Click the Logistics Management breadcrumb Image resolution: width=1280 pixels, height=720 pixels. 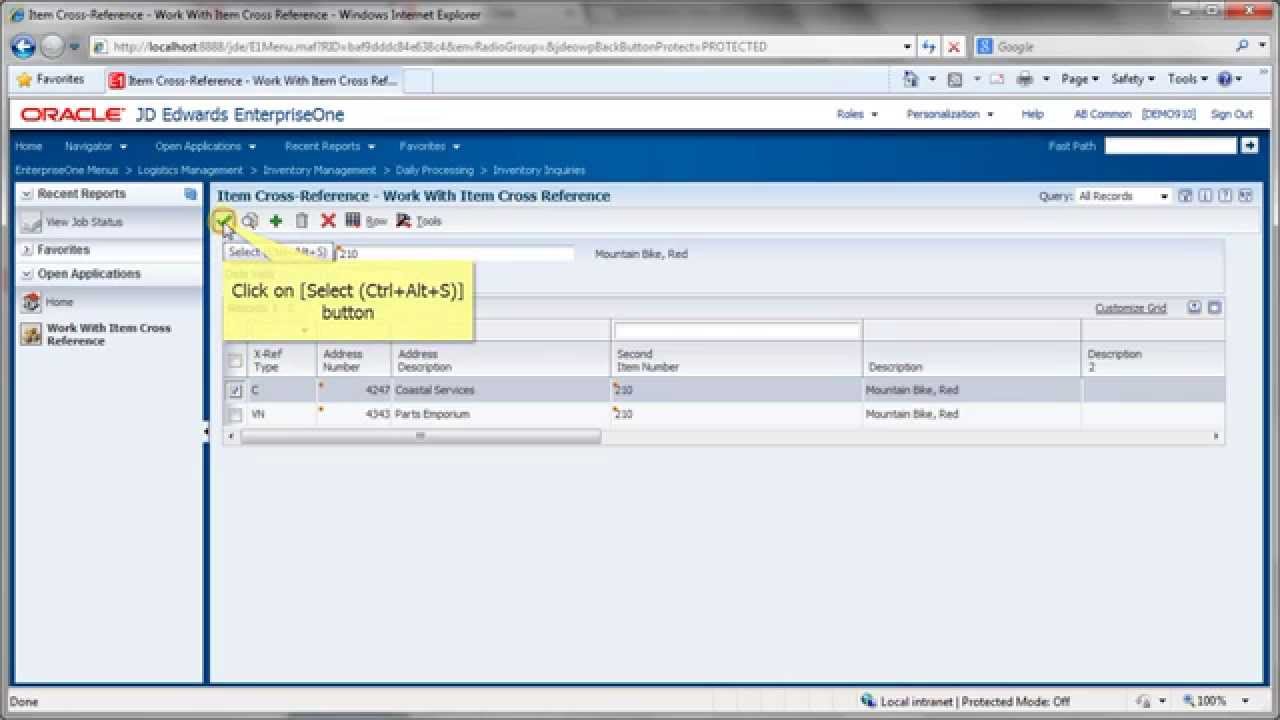click(190, 170)
